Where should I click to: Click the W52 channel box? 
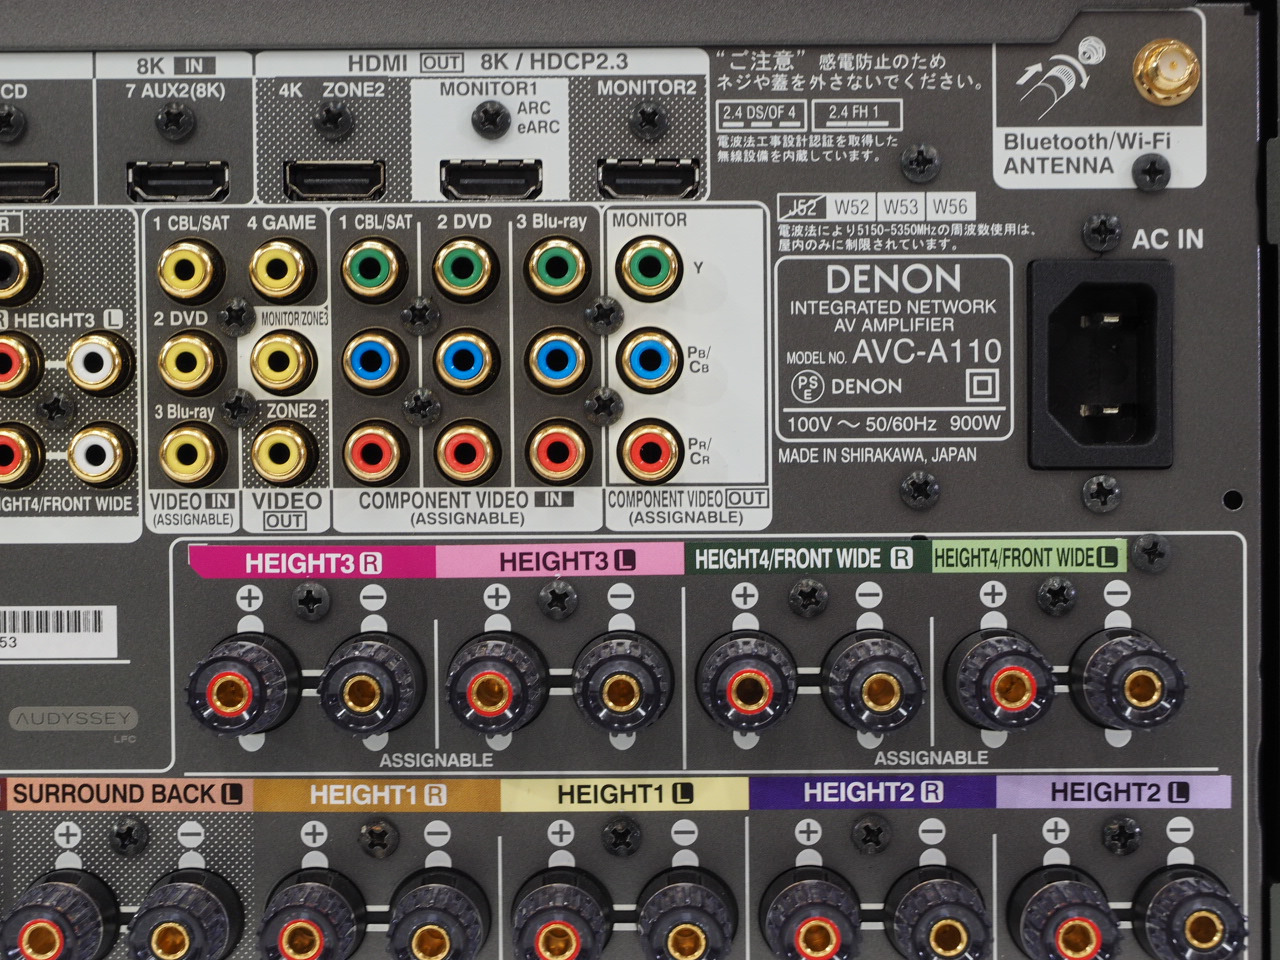click(851, 206)
